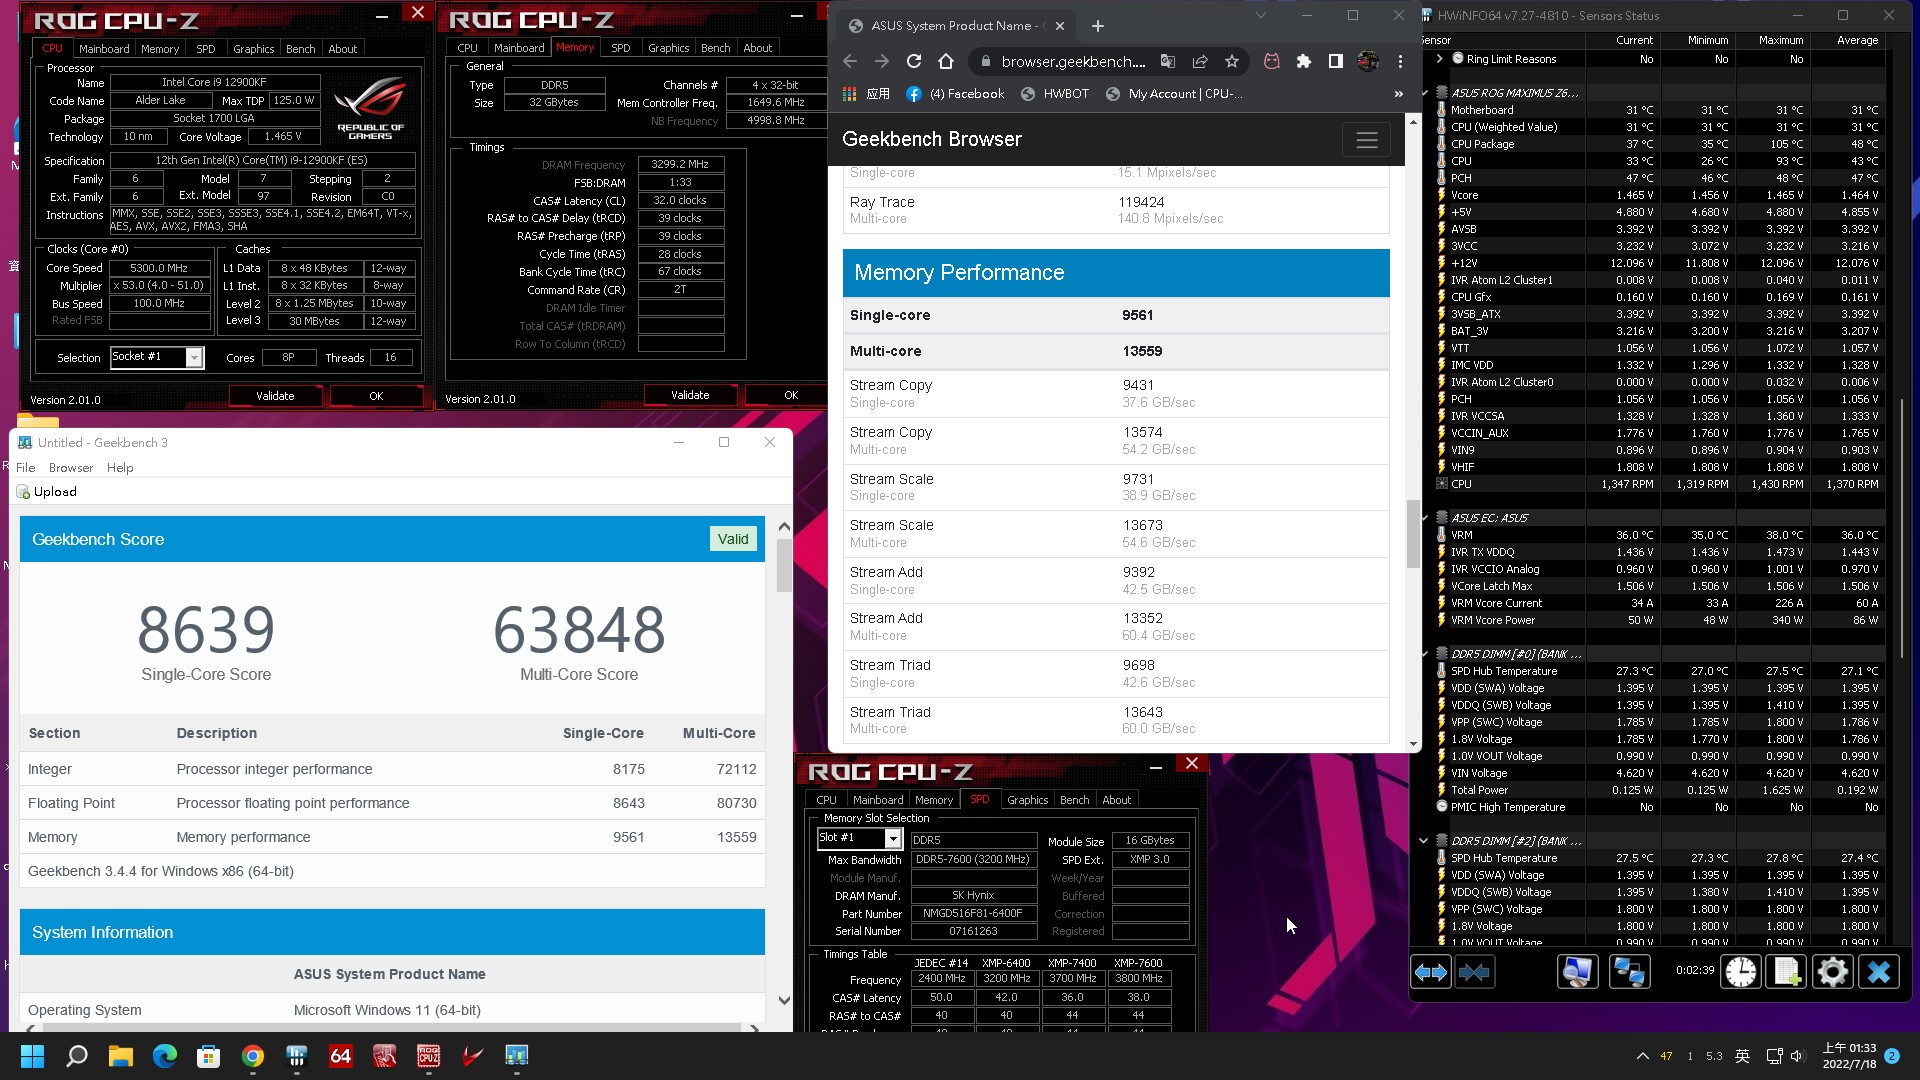Click HWiNFO reset clock icon

(x=1741, y=972)
